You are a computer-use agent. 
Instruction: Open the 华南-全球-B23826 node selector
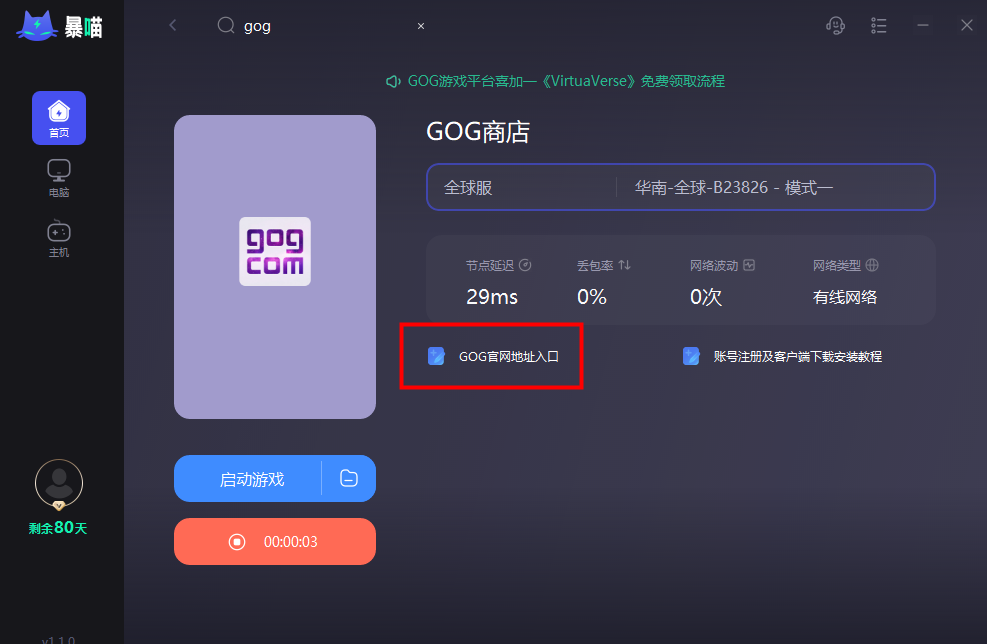tap(775, 188)
